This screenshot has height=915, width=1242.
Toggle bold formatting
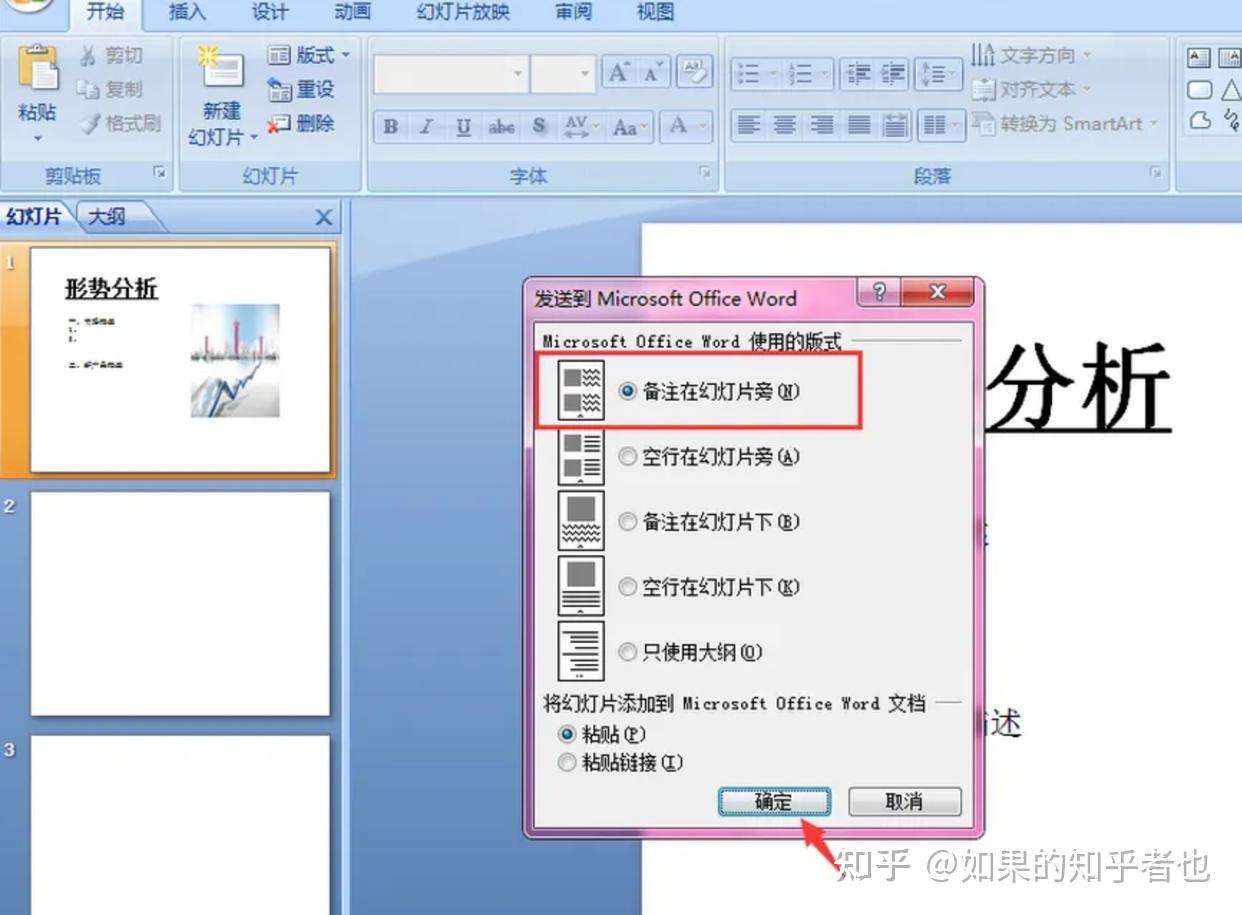click(x=391, y=126)
